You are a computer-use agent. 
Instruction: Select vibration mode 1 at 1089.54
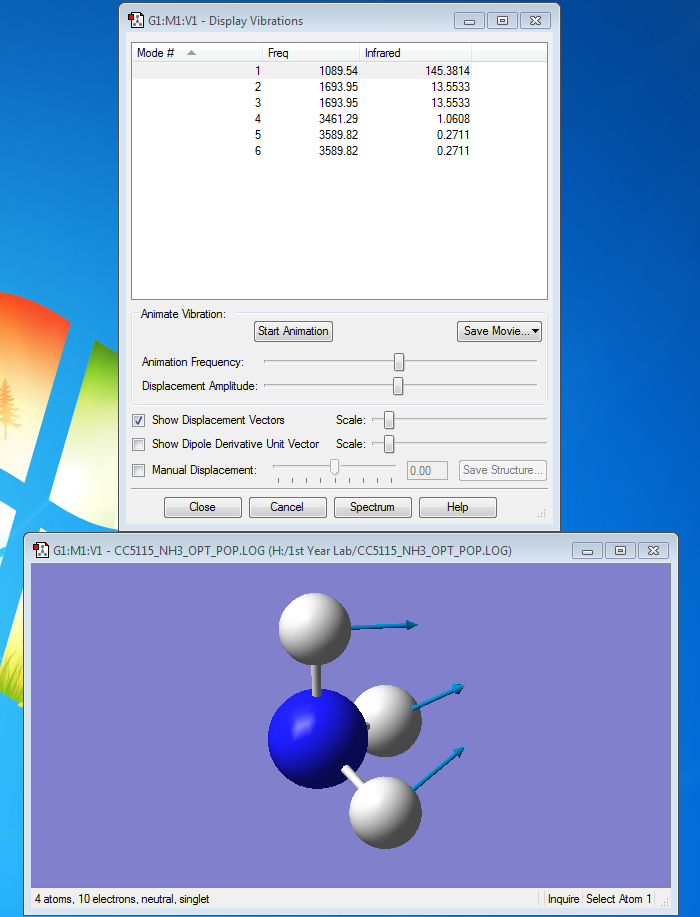[x=302, y=71]
